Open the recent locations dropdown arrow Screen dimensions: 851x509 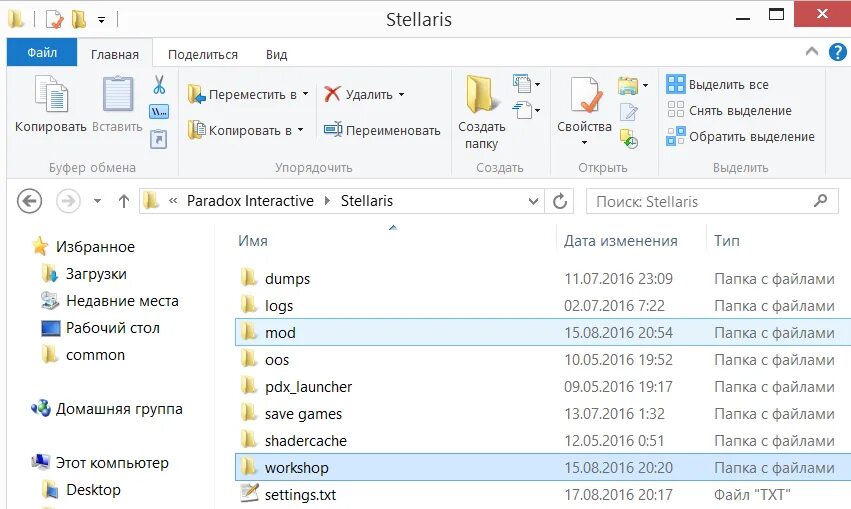(x=97, y=201)
